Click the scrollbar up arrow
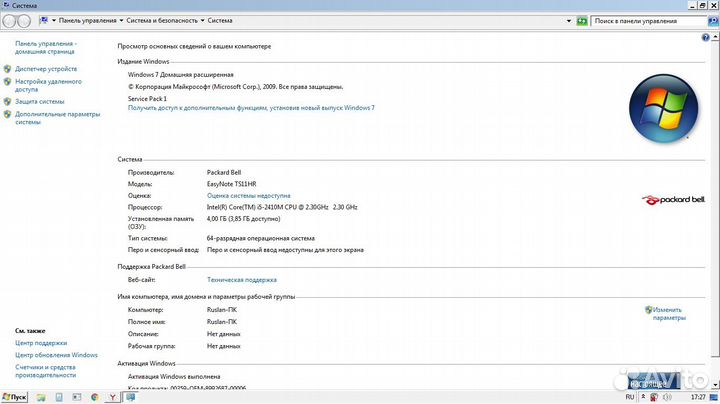 [x=715, y=37]
